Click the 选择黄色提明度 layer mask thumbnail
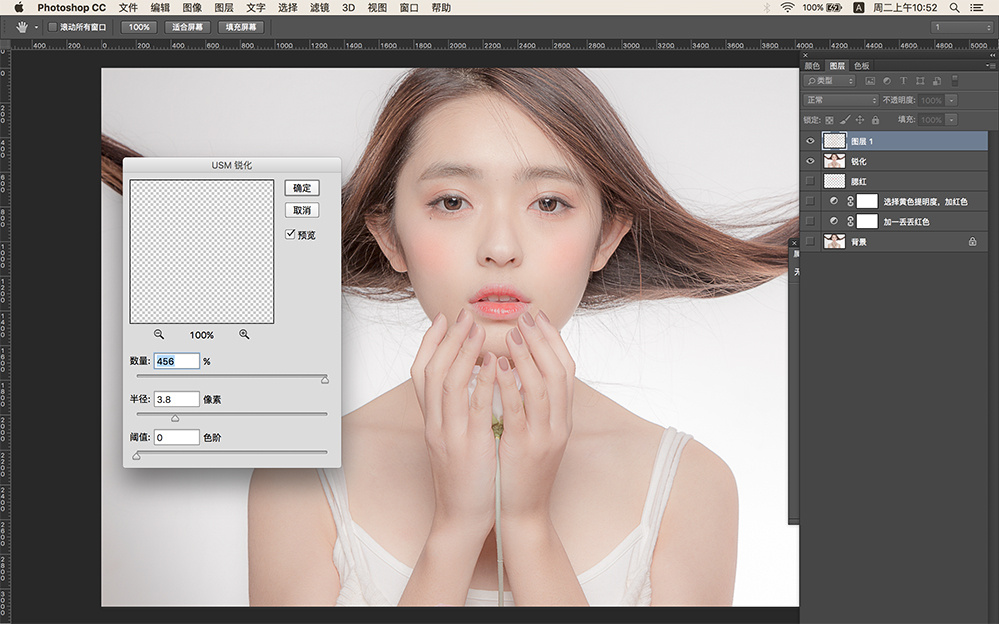The width and height of the screenshot is (999, 624). [x=867, y=201]
